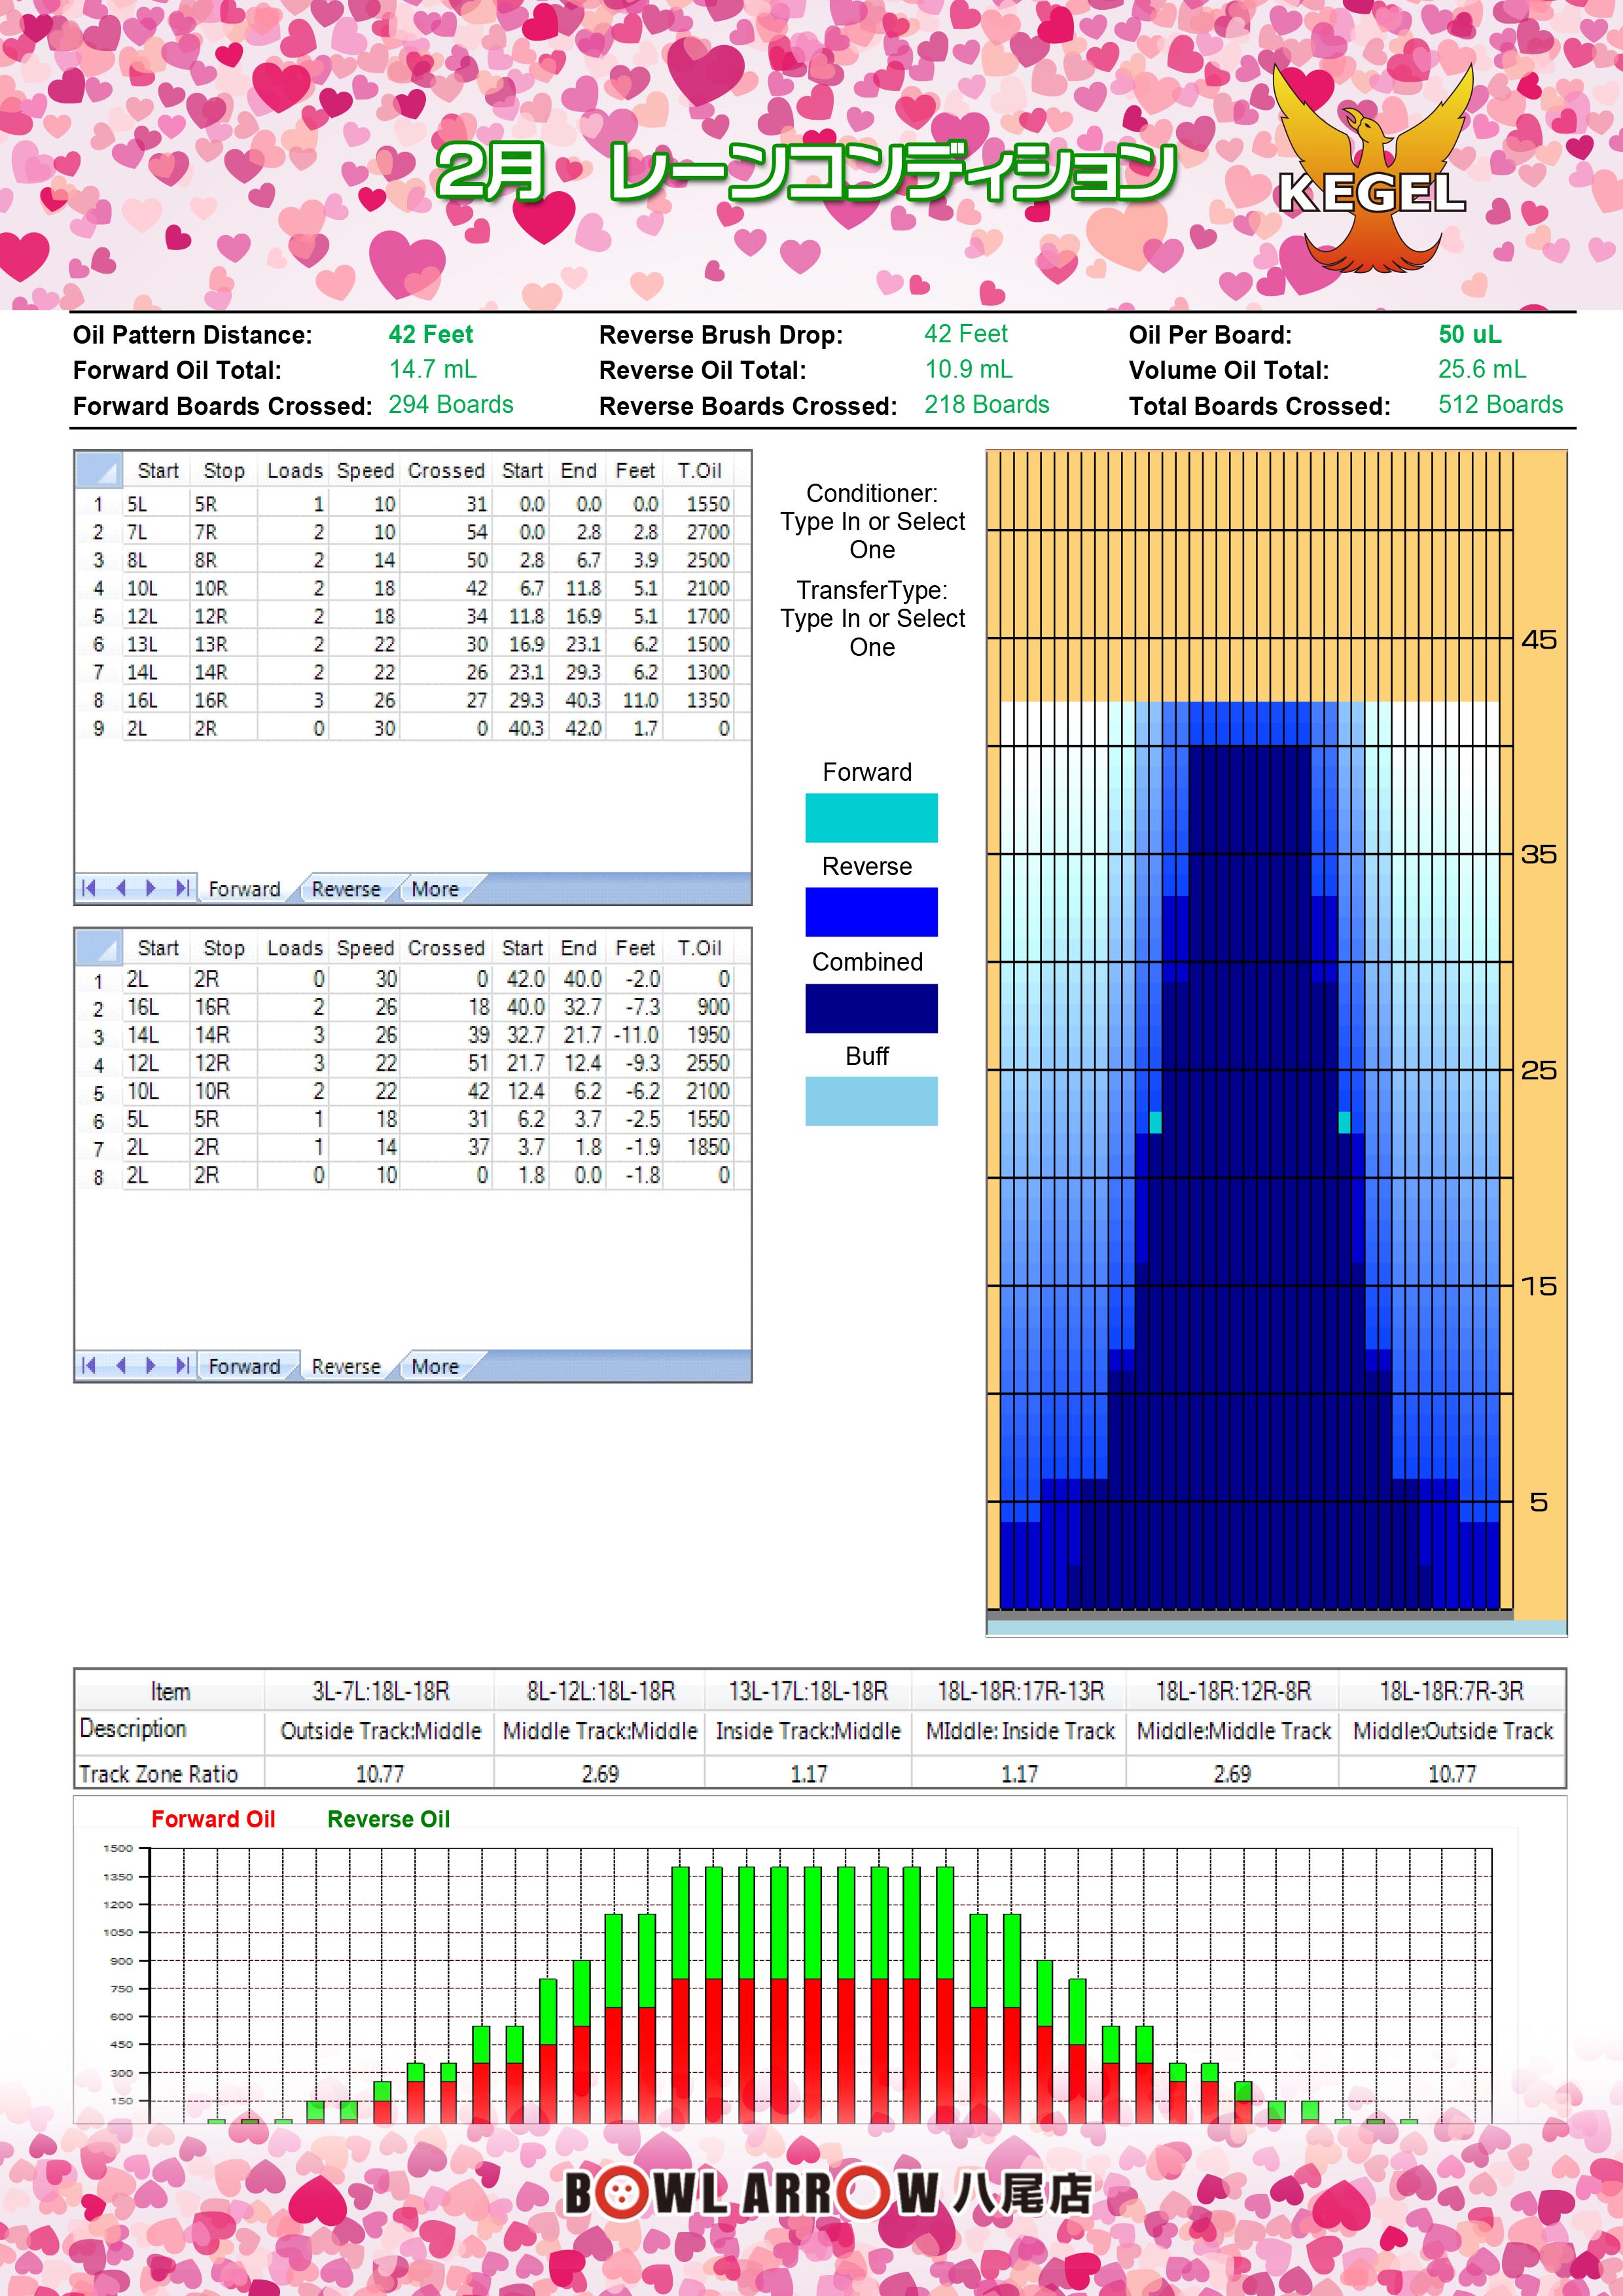
Task: Open the Reverse tab in upper table
Action: coord(346,889)
